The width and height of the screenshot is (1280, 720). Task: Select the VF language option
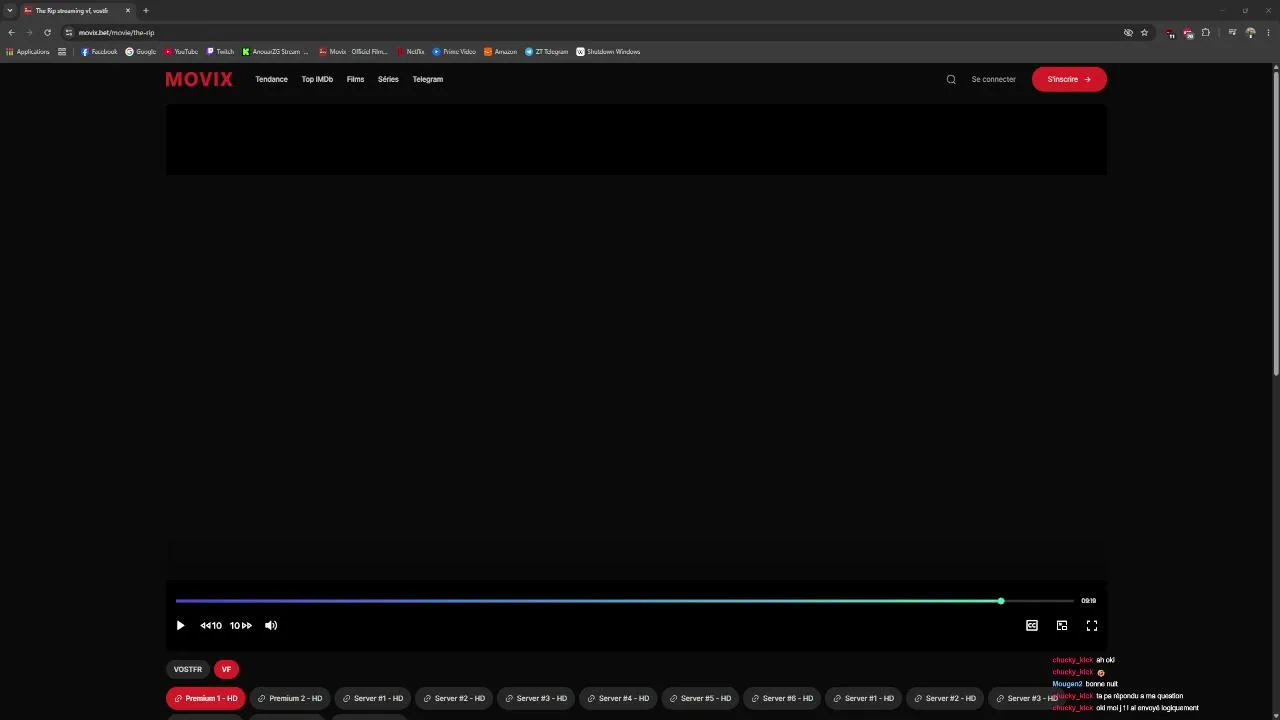tap(226, 669)
